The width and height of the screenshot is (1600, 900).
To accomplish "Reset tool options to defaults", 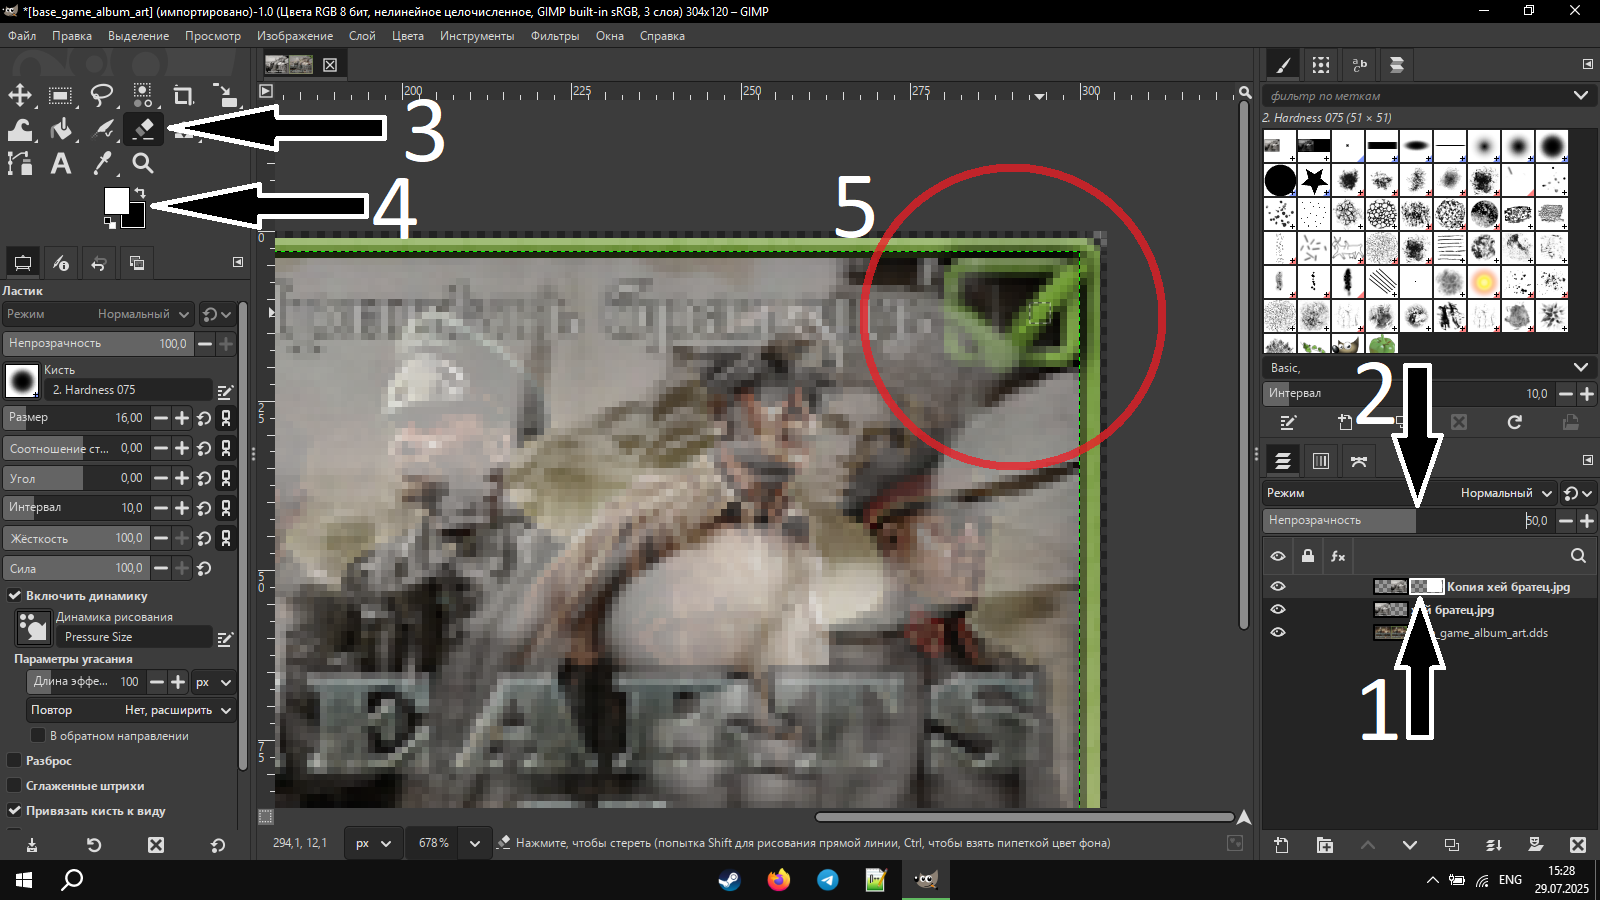I will click(x=218, y=845).
